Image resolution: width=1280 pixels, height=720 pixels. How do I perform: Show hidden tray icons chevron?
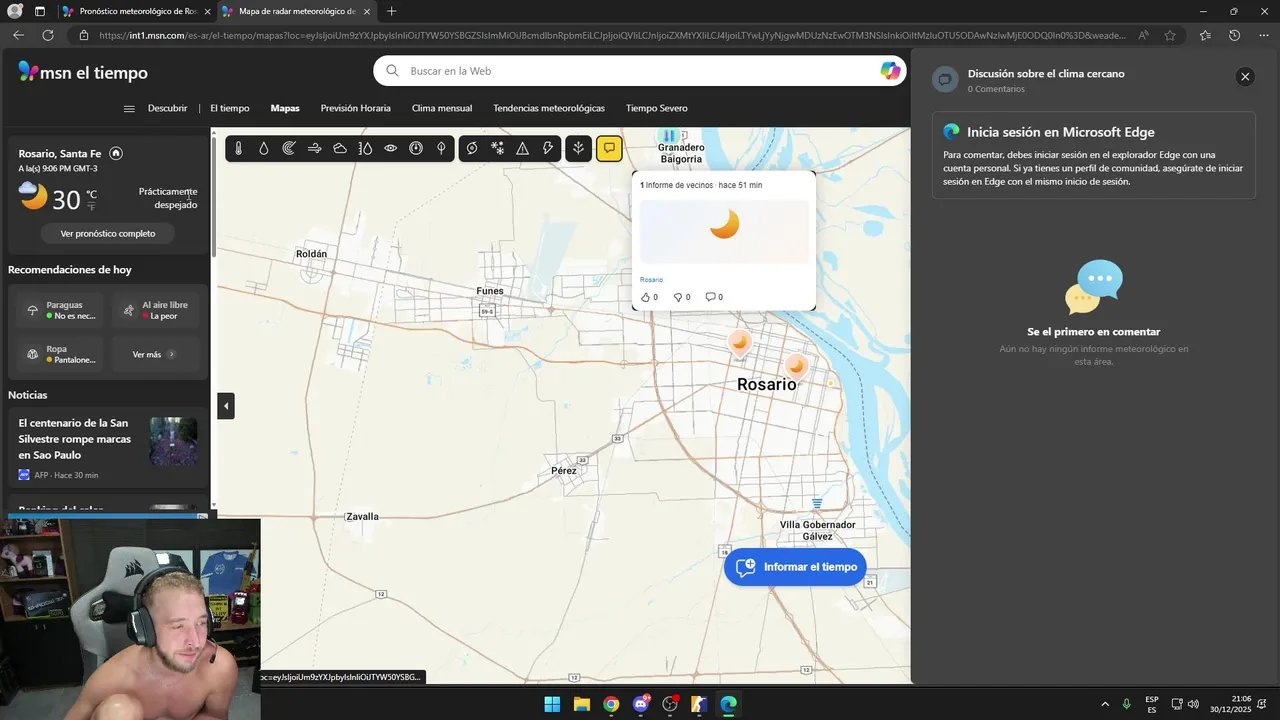click(1105, 704)
